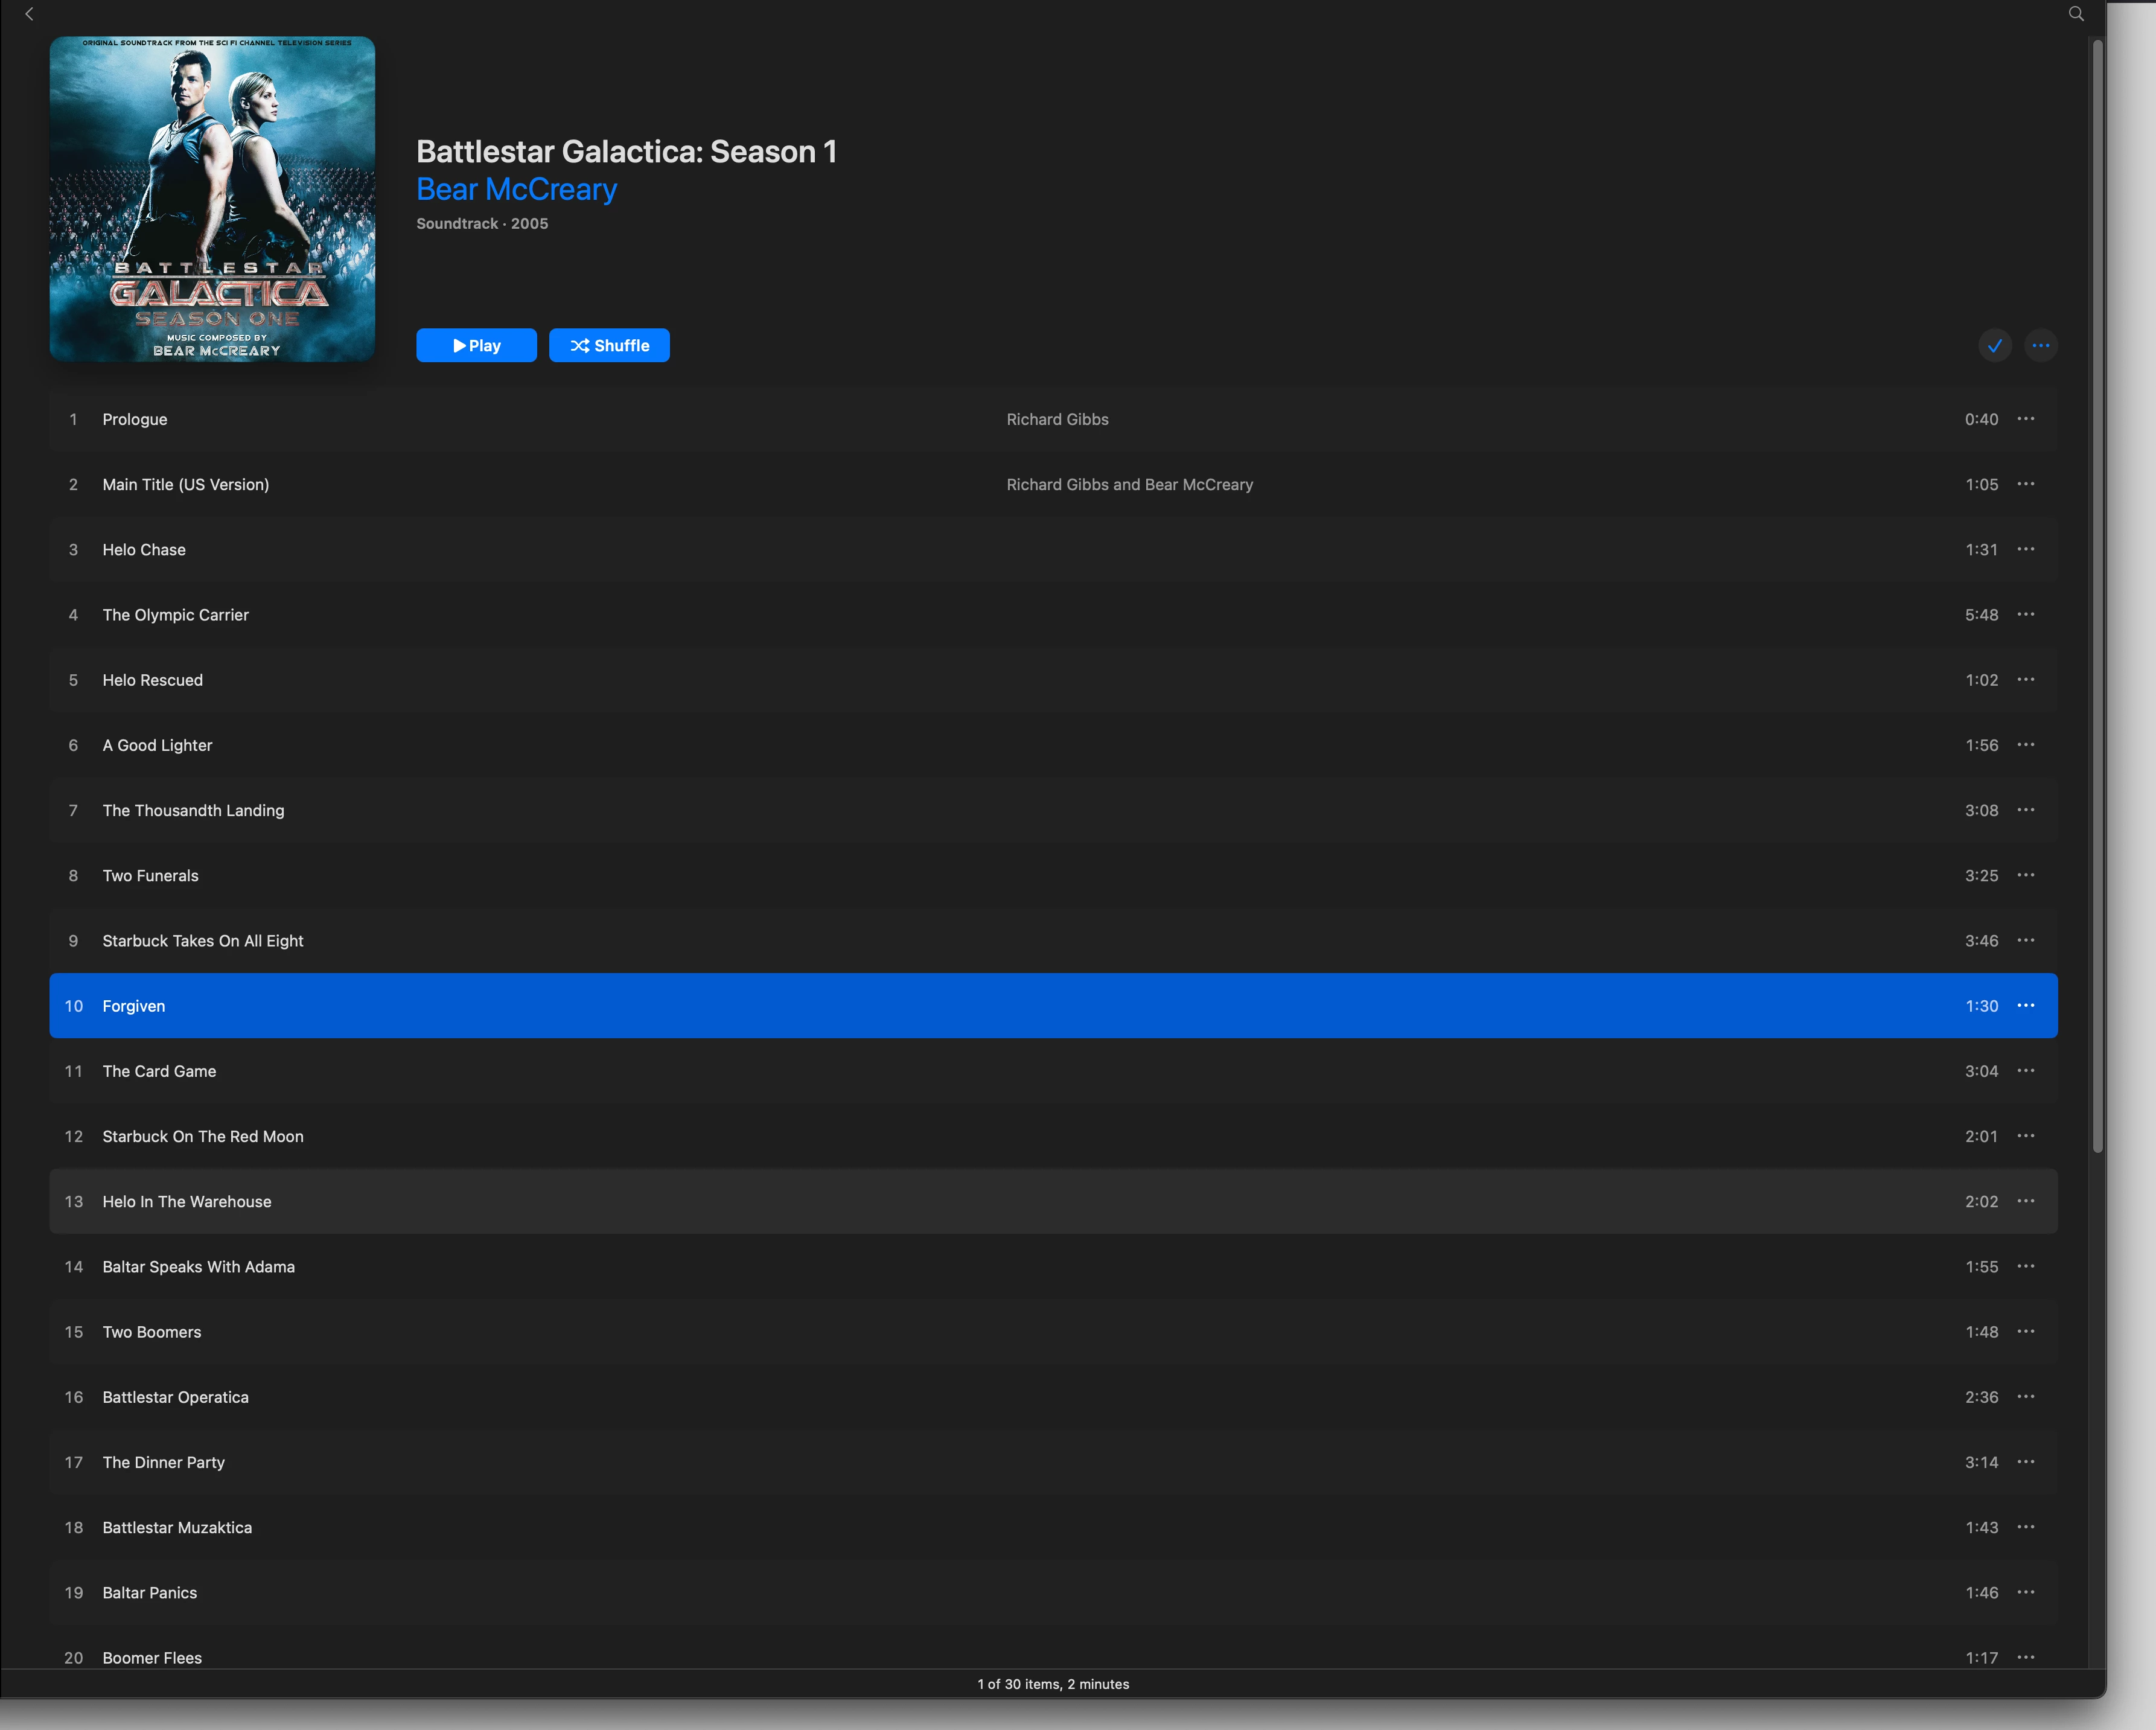Open the album more options menu

point(2040,346)
